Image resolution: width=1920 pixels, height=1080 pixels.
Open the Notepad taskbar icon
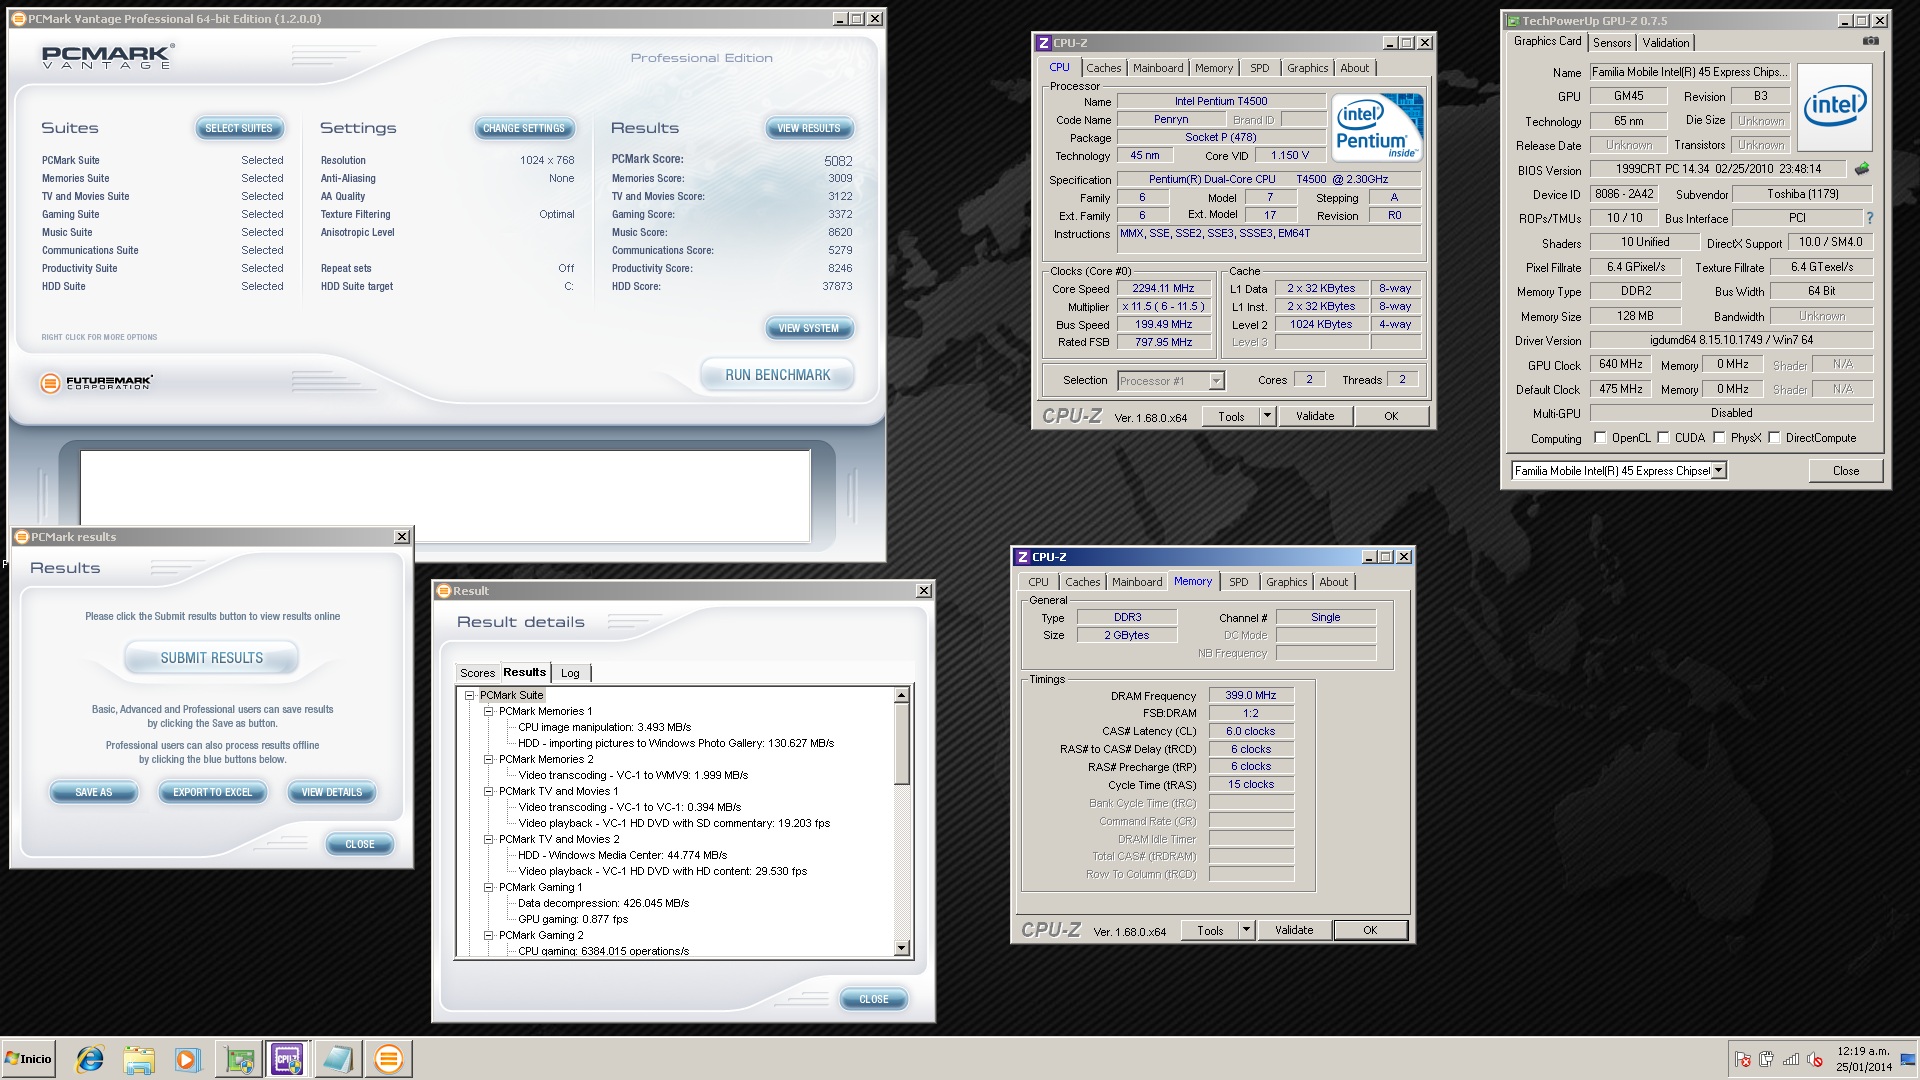point(337,1059)
